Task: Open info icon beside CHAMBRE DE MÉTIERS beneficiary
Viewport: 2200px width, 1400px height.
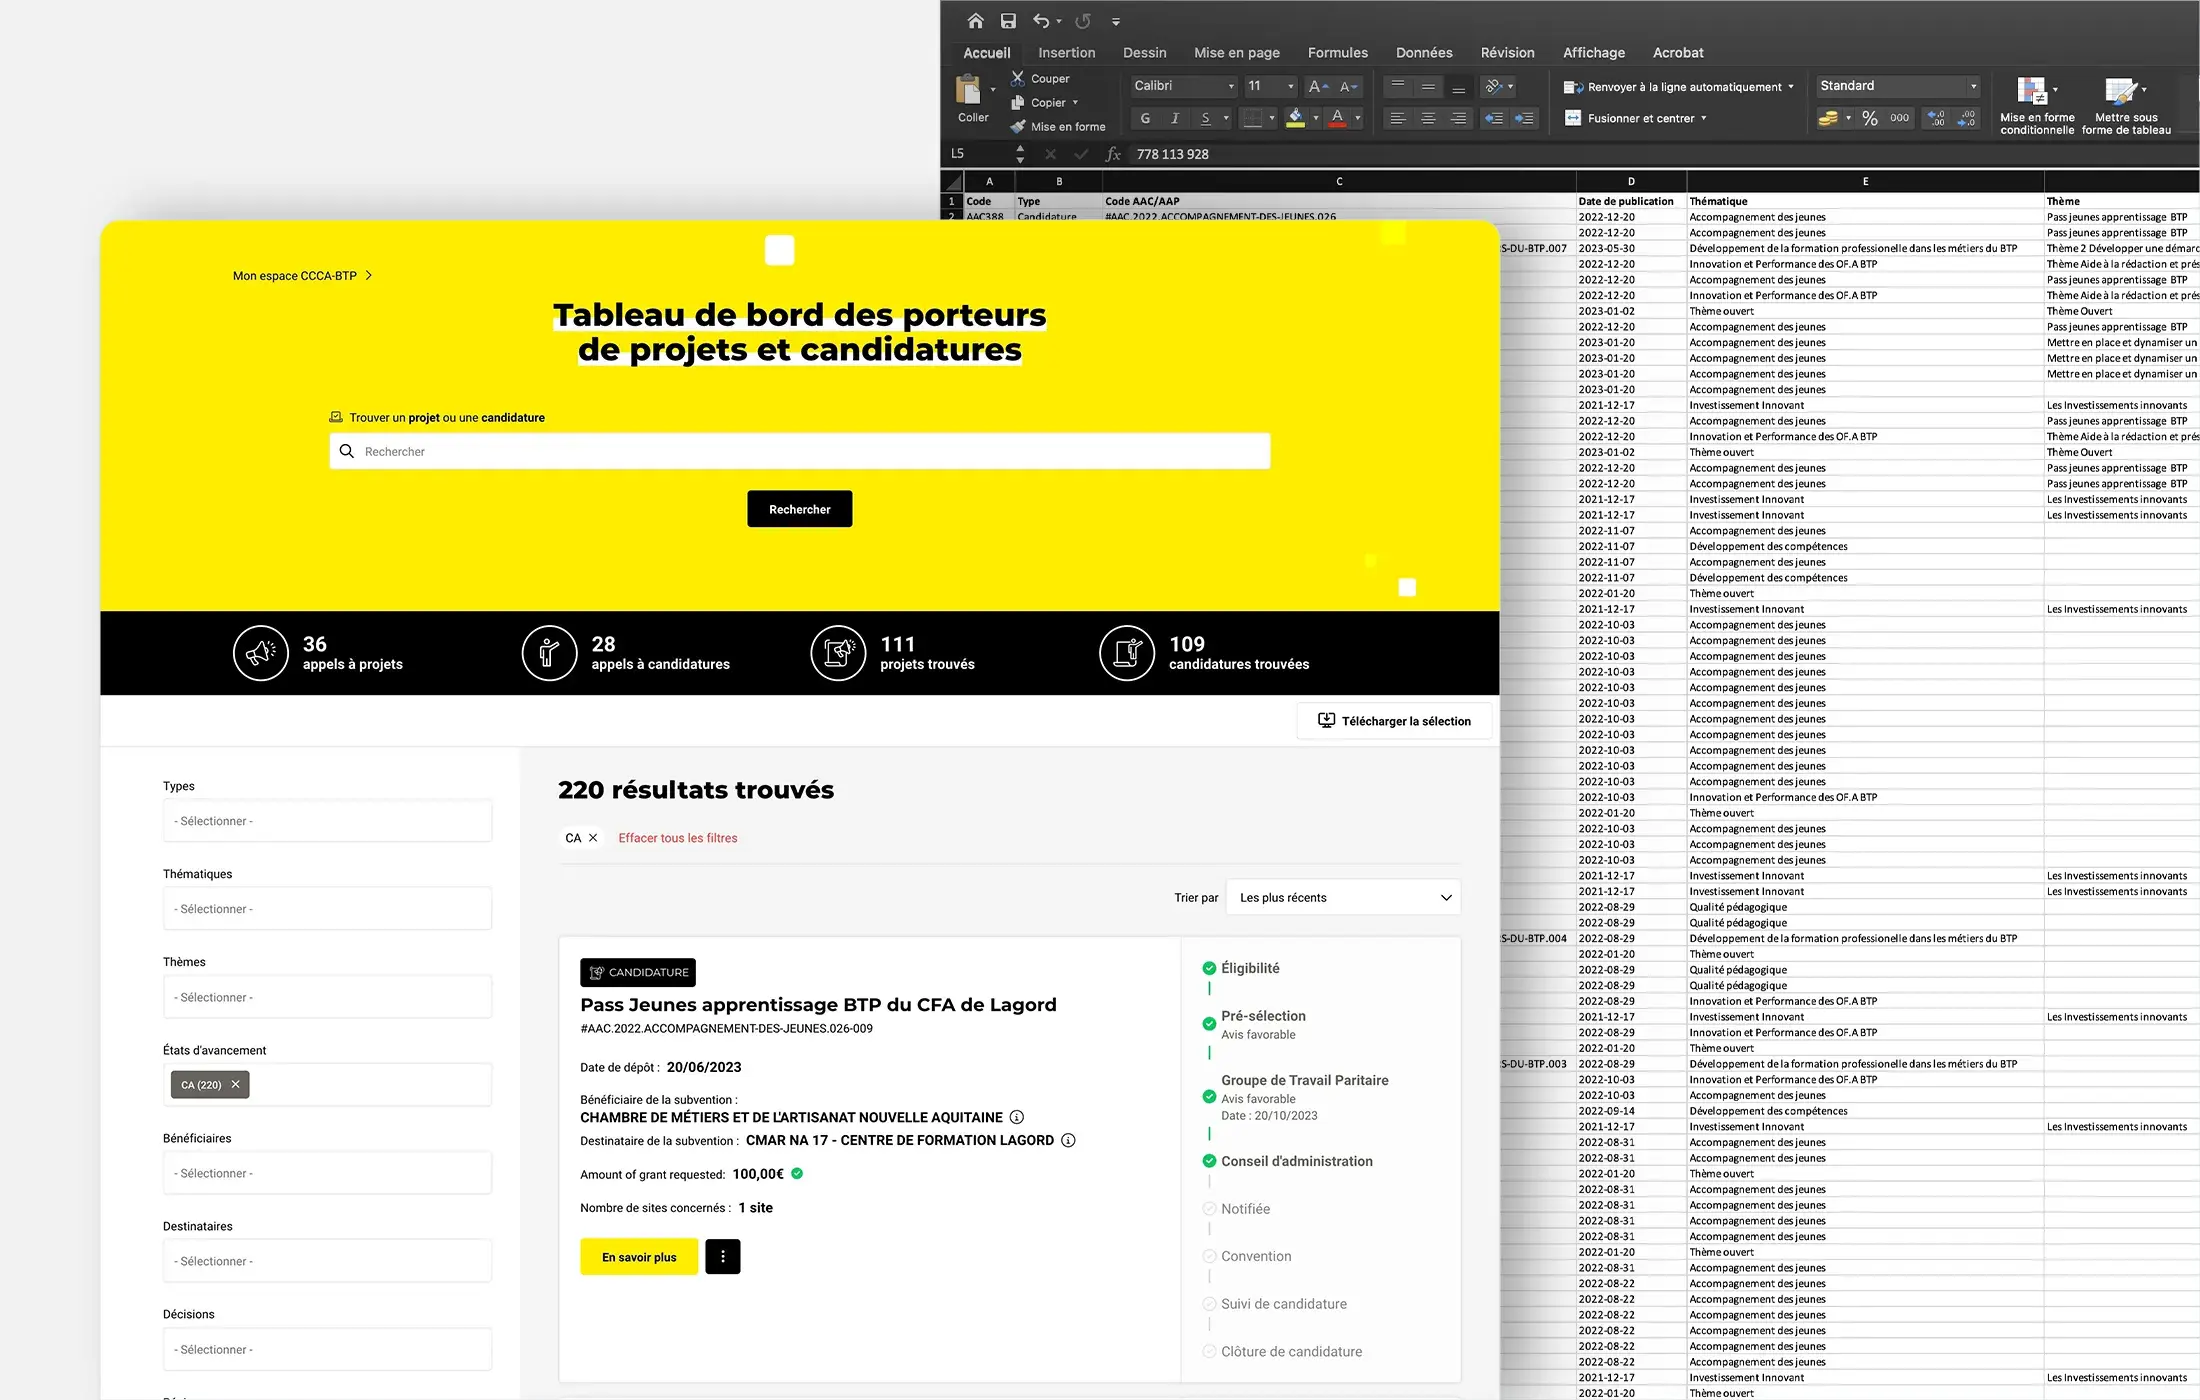Action: (1017, 1117)
